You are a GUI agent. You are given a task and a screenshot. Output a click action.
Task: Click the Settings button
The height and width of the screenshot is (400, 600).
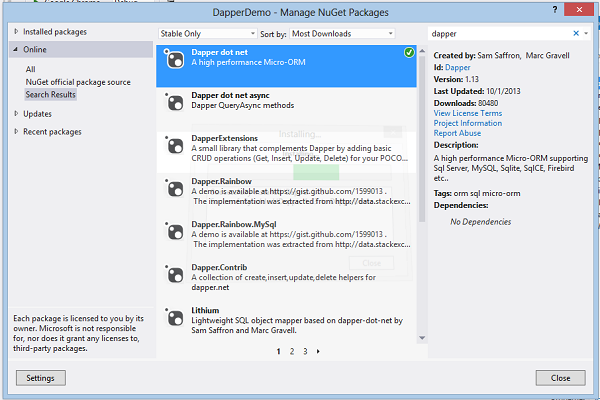pyautogui.click(x=41, y=378)
